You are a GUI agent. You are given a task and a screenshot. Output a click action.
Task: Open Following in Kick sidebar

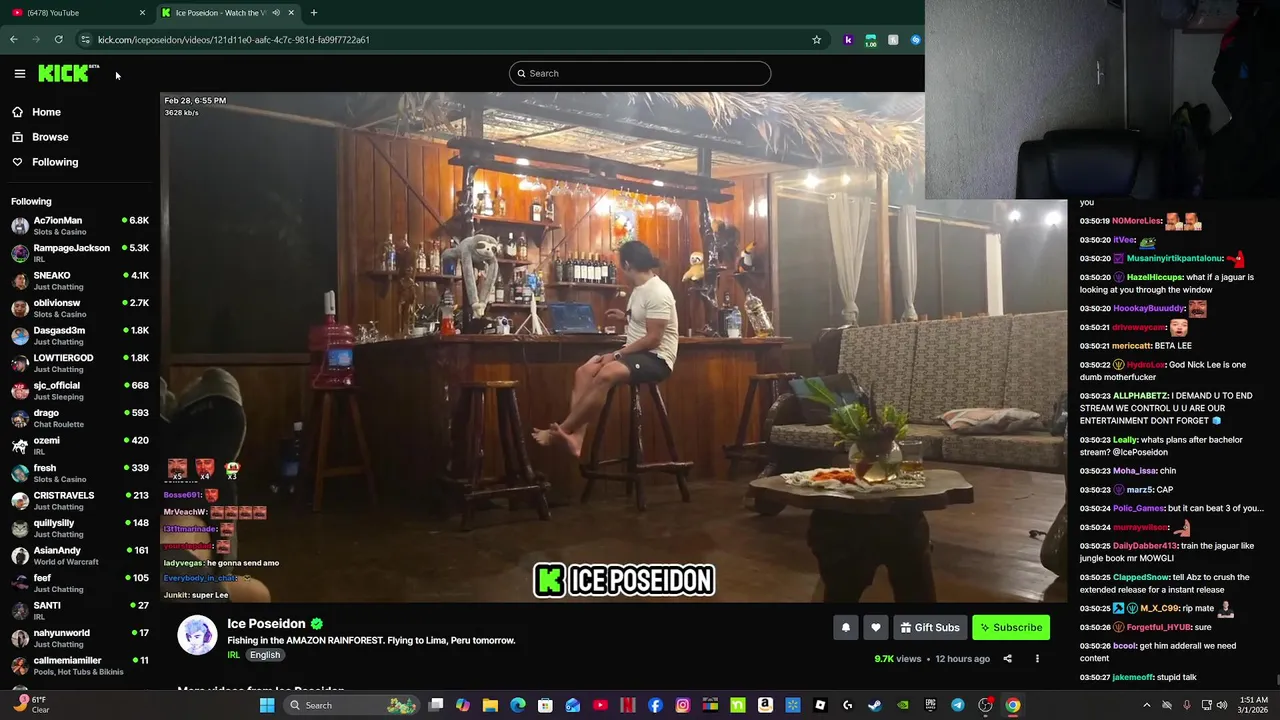click(55, 162)
